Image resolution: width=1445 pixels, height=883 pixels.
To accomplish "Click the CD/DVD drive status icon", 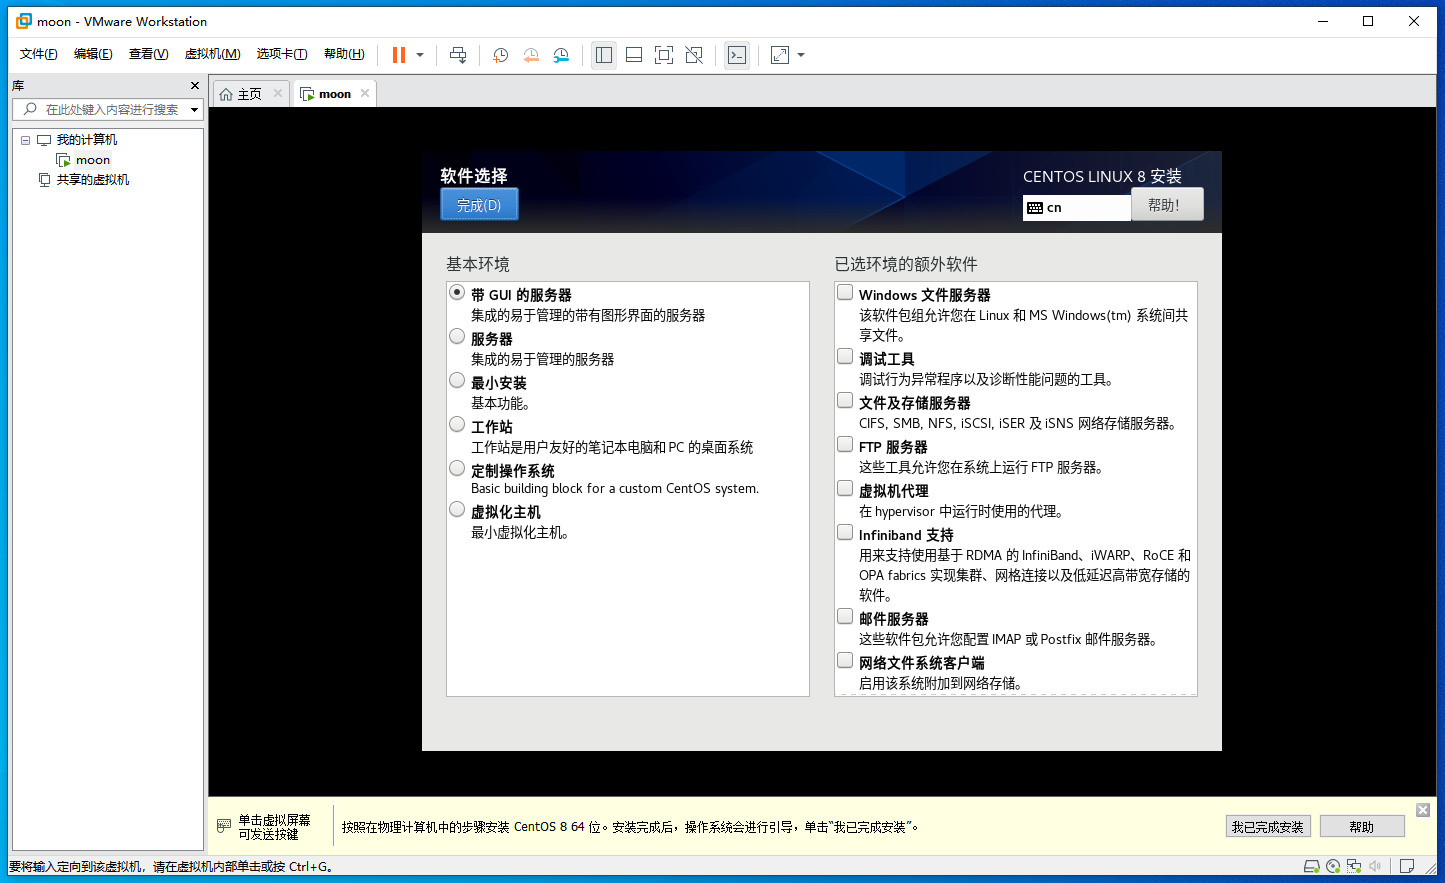I will click(1332, 866).
